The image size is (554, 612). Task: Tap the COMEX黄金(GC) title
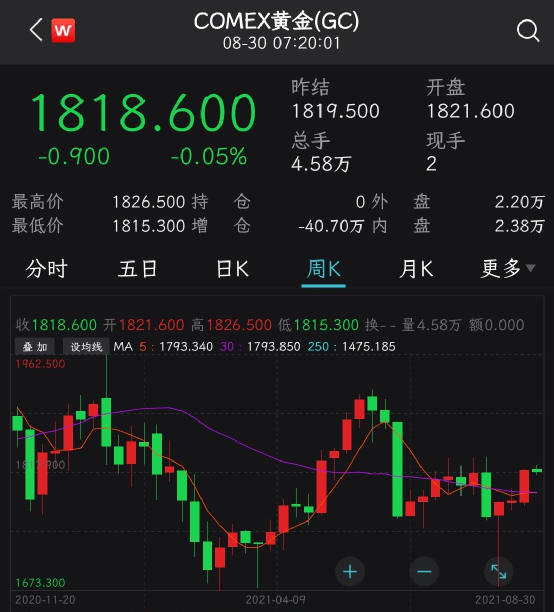(276, 21)
